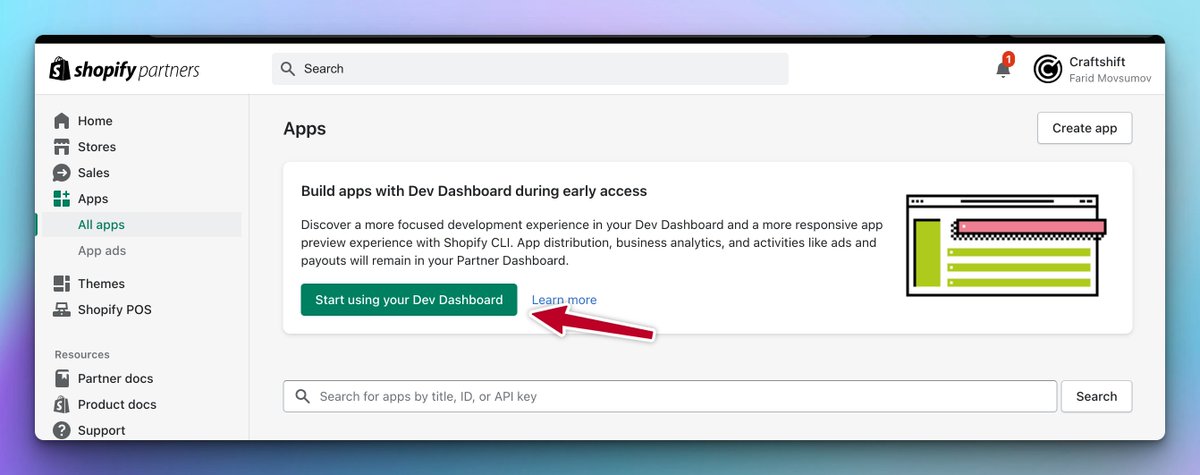Click the magnifier icon in apps search
The image size is (1200, 475).
click(303, 397)
